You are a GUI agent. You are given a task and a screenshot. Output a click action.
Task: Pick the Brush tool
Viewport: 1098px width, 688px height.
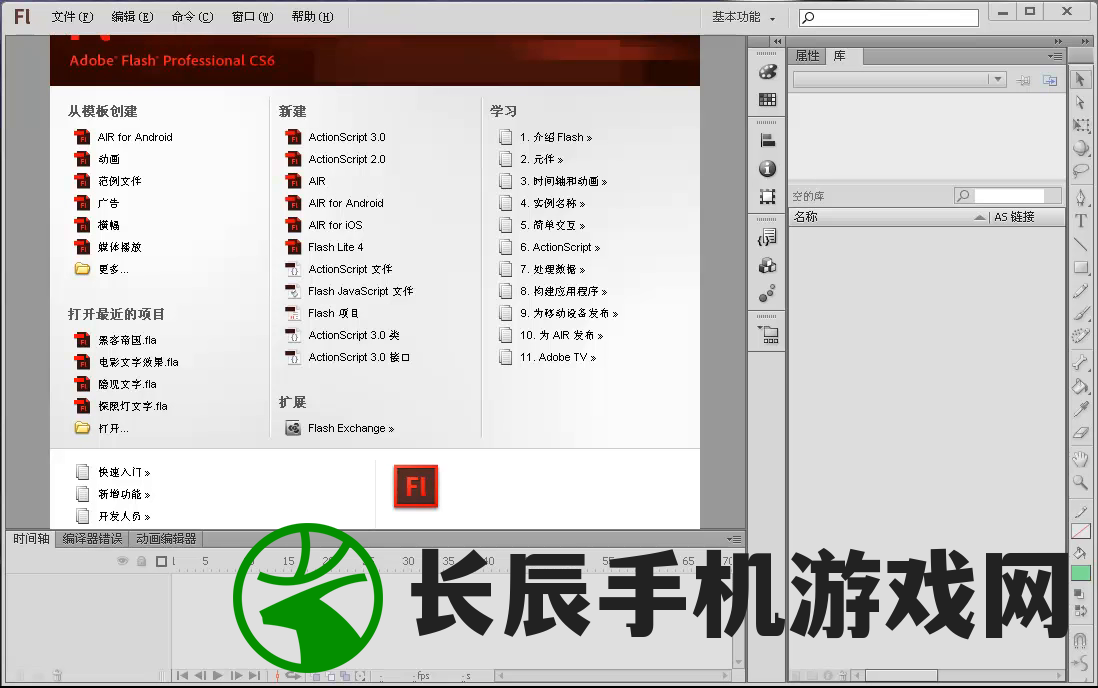tap(1080, 313)
